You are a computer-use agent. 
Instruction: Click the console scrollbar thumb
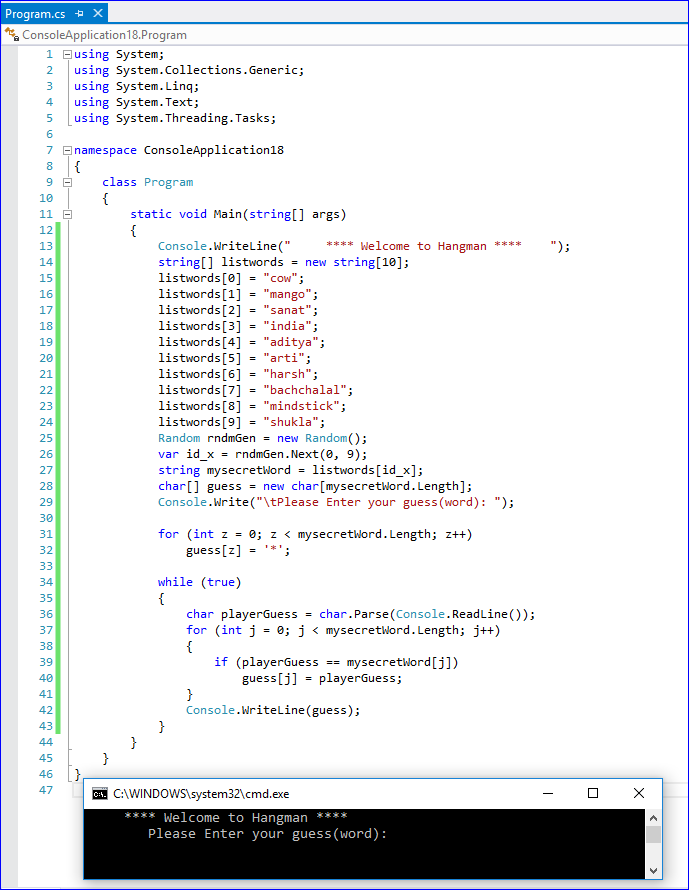pyautogui.click(x=653, y=834)
